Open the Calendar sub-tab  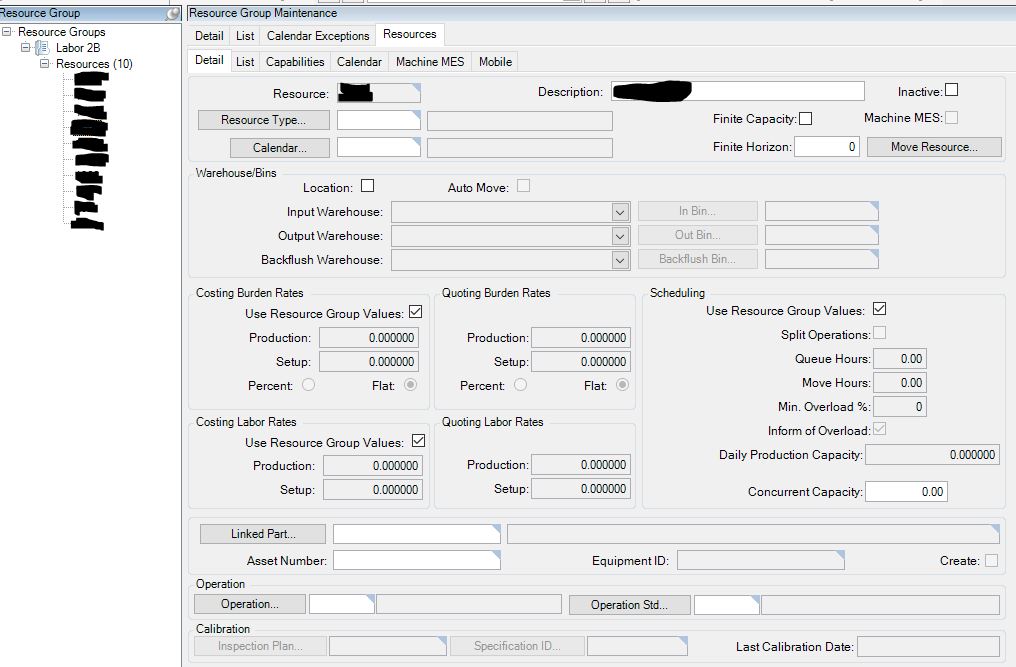click(x=359, y=62)
